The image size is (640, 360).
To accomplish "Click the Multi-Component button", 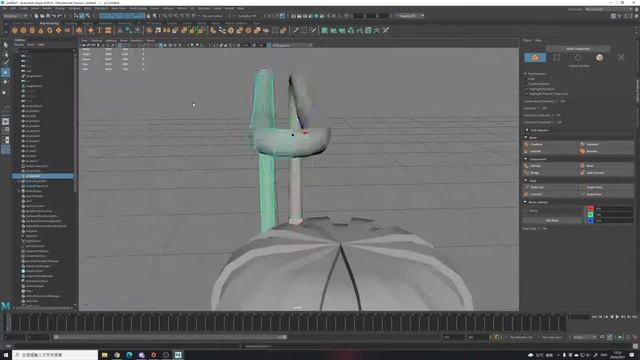I will tap(578, 49).
